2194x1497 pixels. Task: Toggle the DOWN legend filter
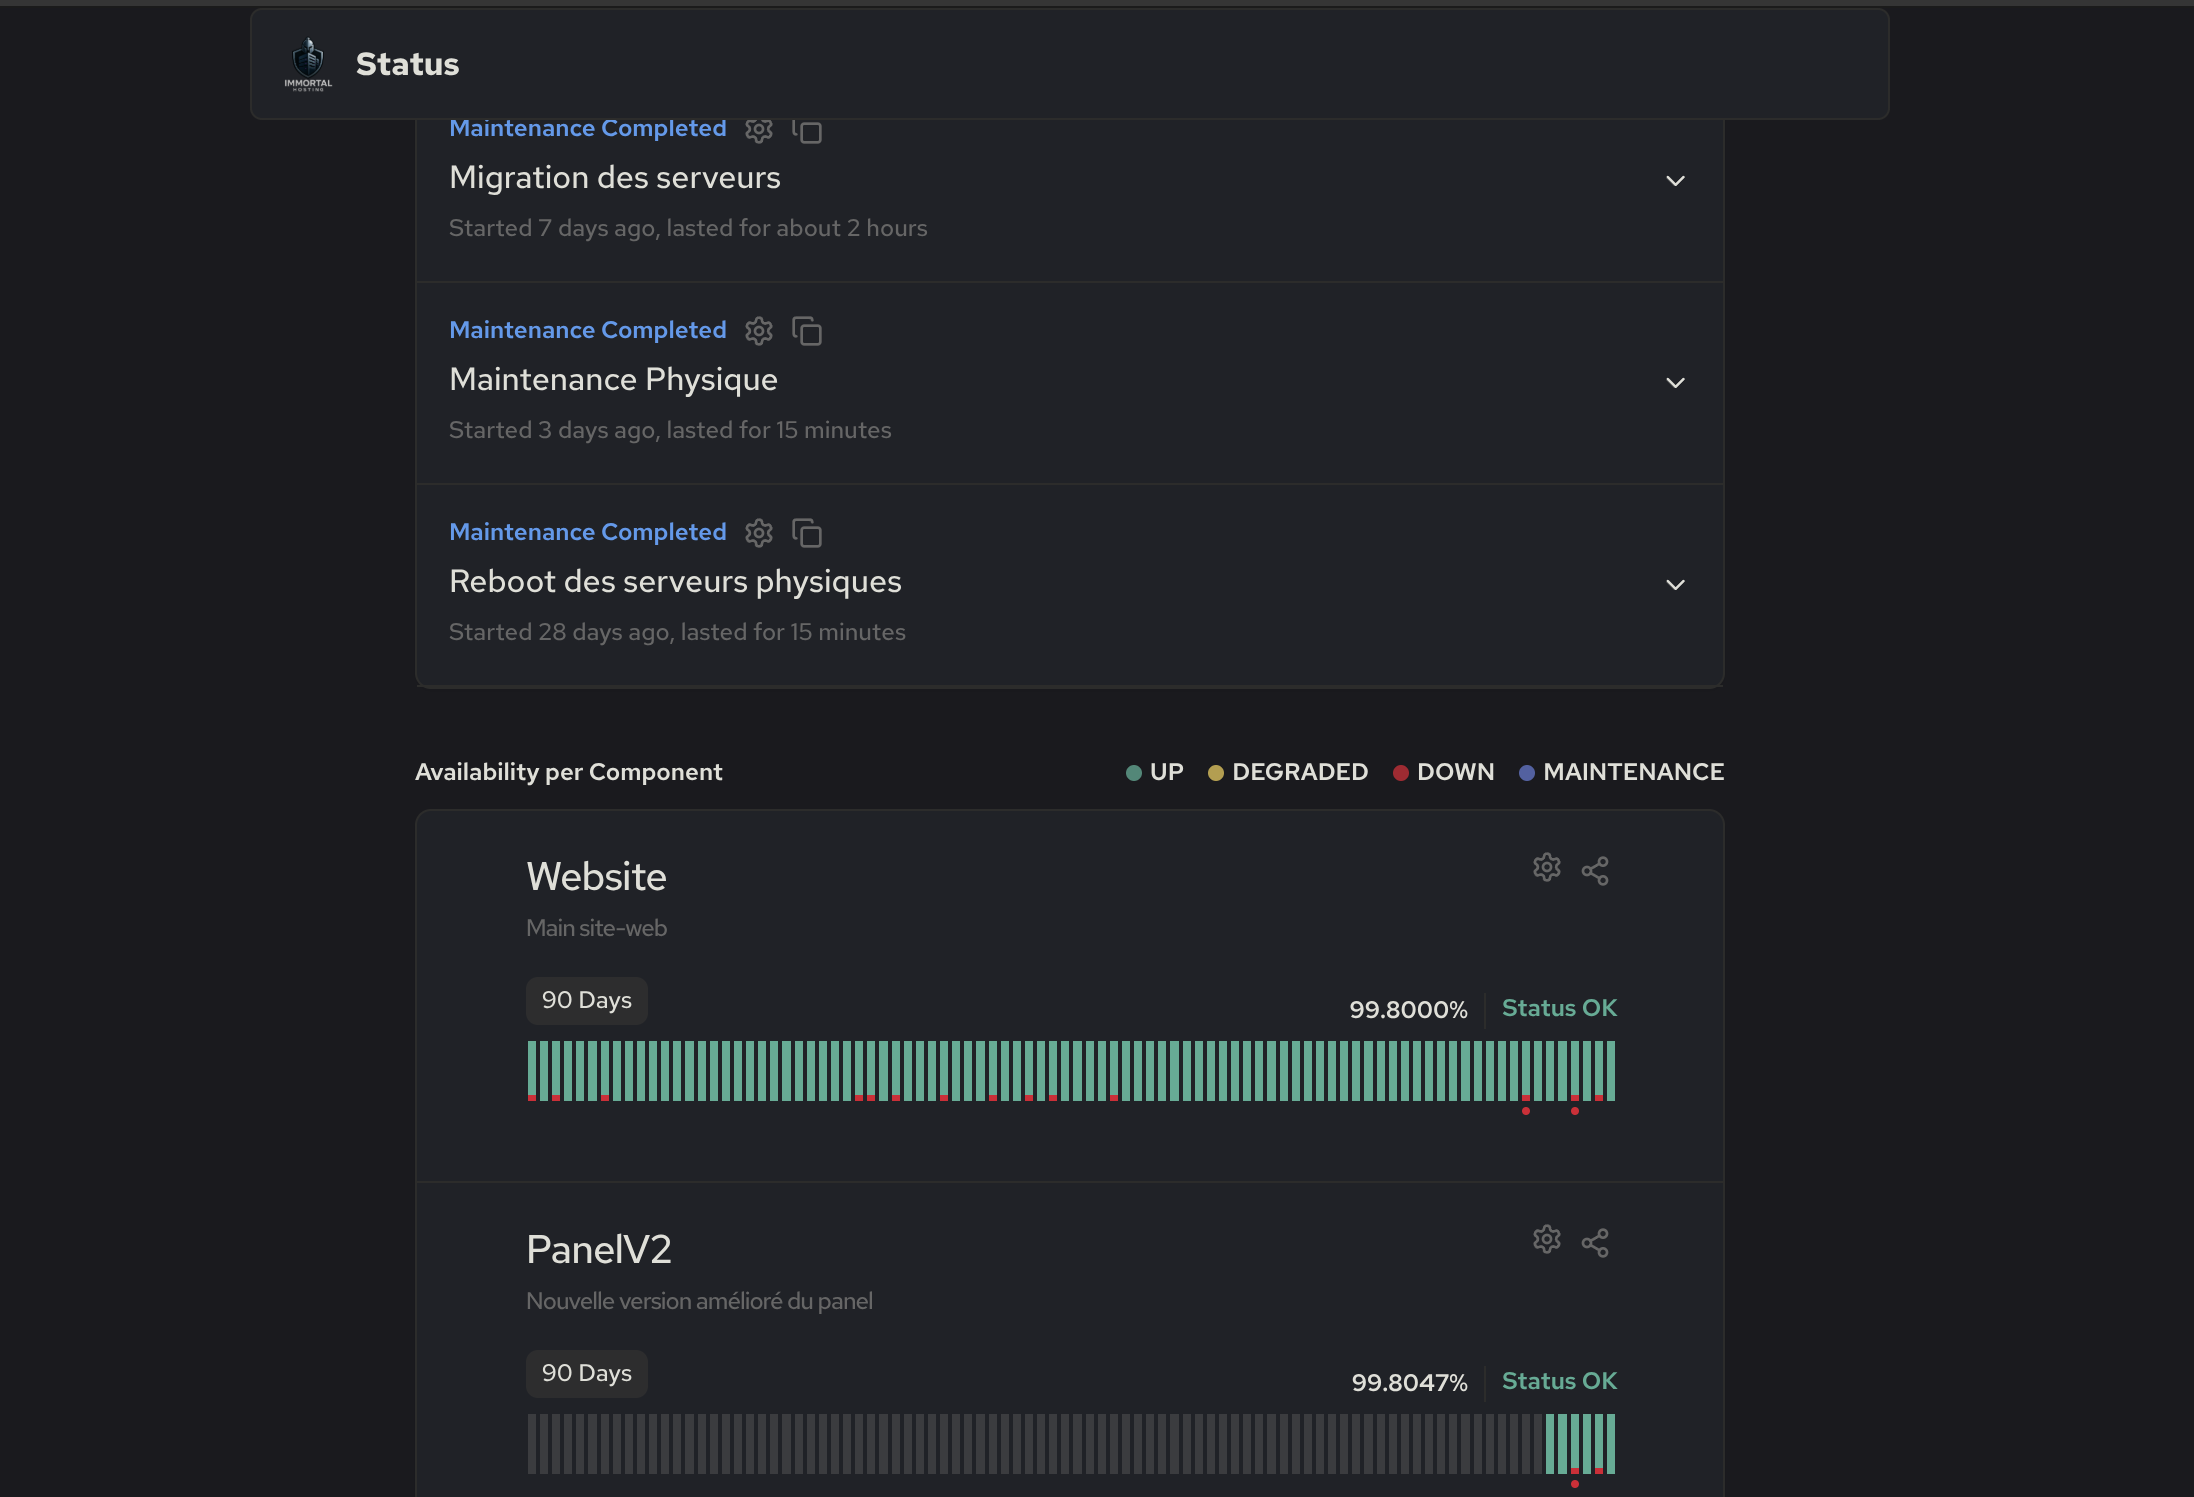(x=1443, y=771)
